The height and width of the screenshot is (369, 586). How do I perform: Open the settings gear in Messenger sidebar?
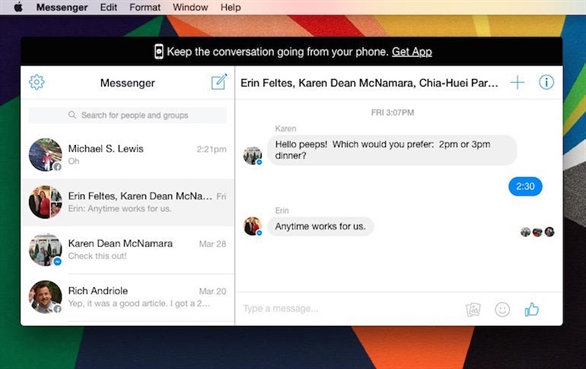click(x=37, y=82)
